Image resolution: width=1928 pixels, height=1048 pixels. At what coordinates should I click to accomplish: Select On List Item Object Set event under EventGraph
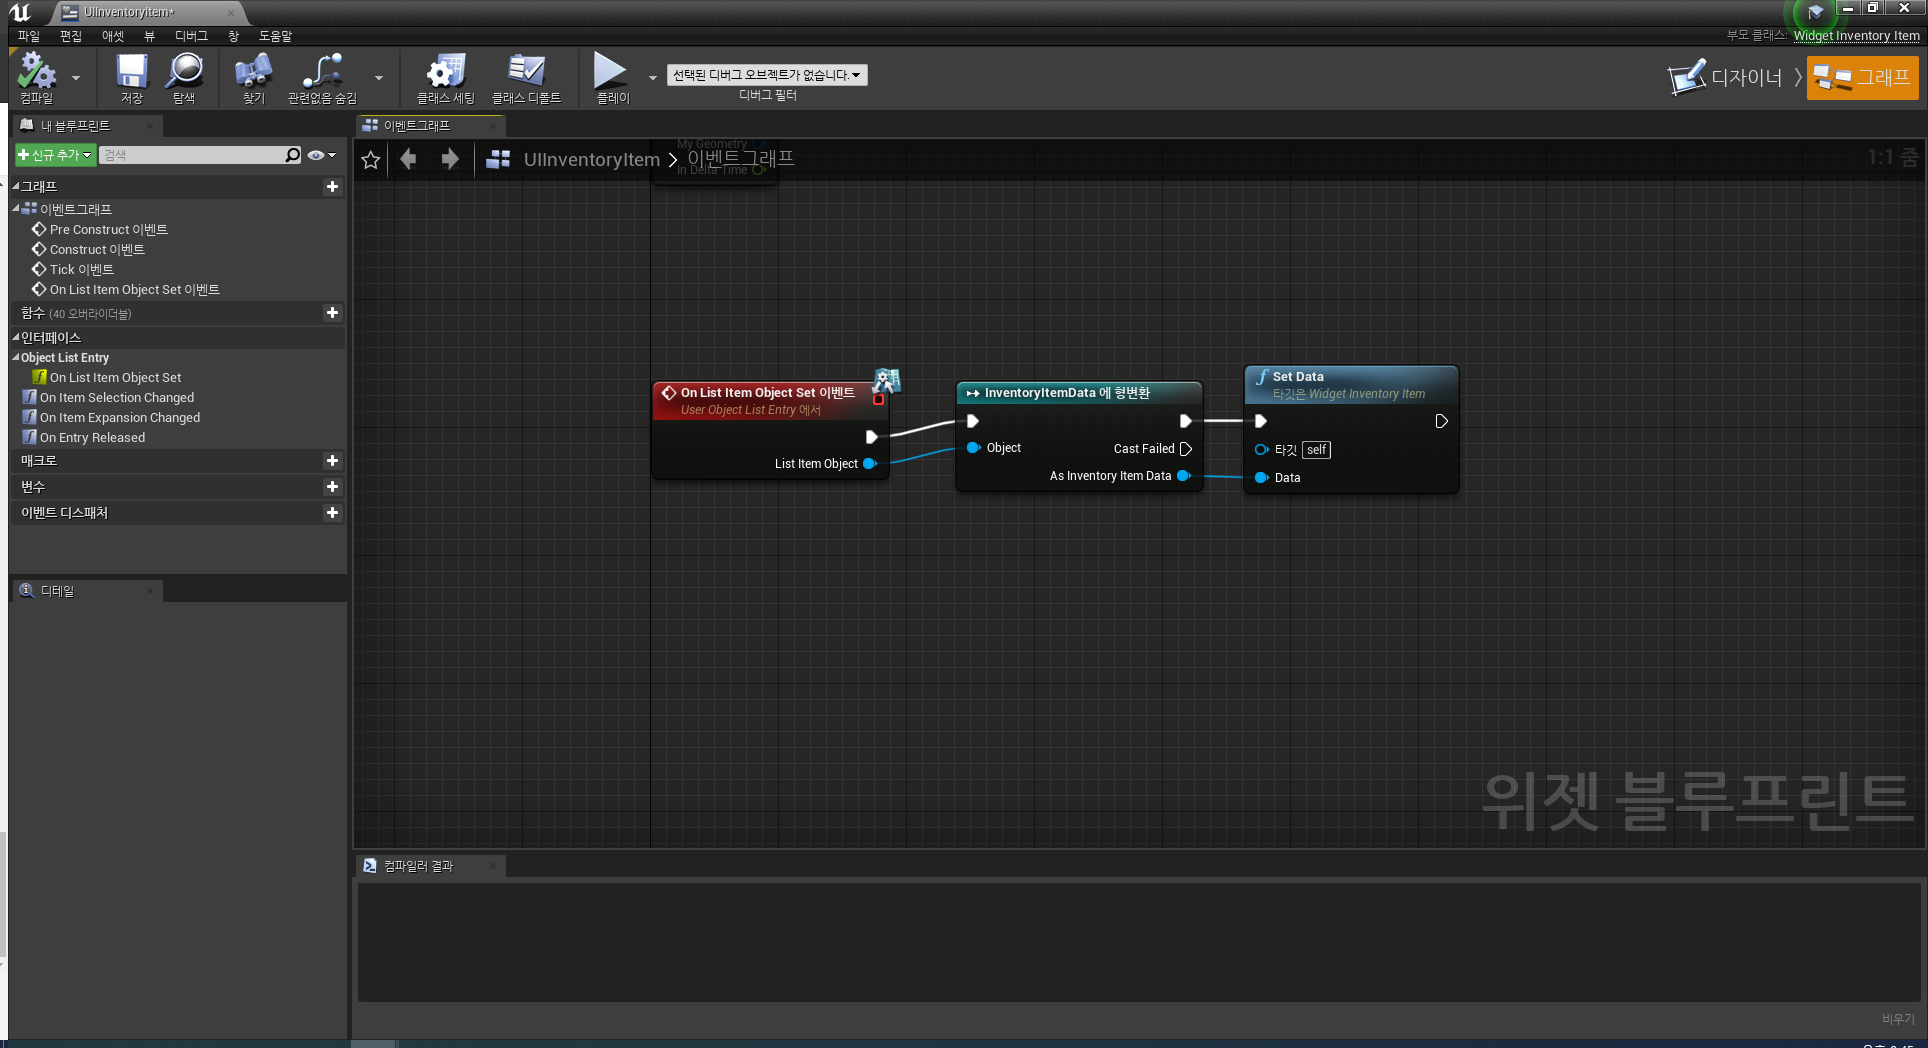pos(134,289)
